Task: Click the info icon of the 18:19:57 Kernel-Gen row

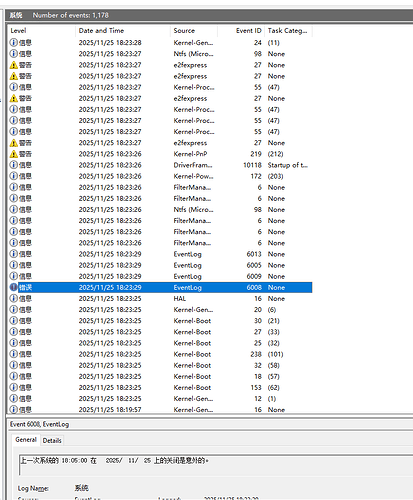Action: (x=13, y=410)
